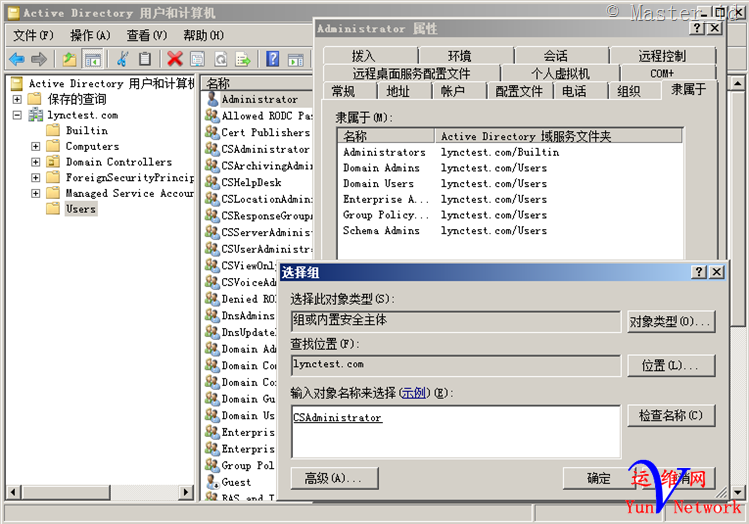749x524 pixels.
Task: Expand the 保存的查询 tree node
Action: [17, 99]
